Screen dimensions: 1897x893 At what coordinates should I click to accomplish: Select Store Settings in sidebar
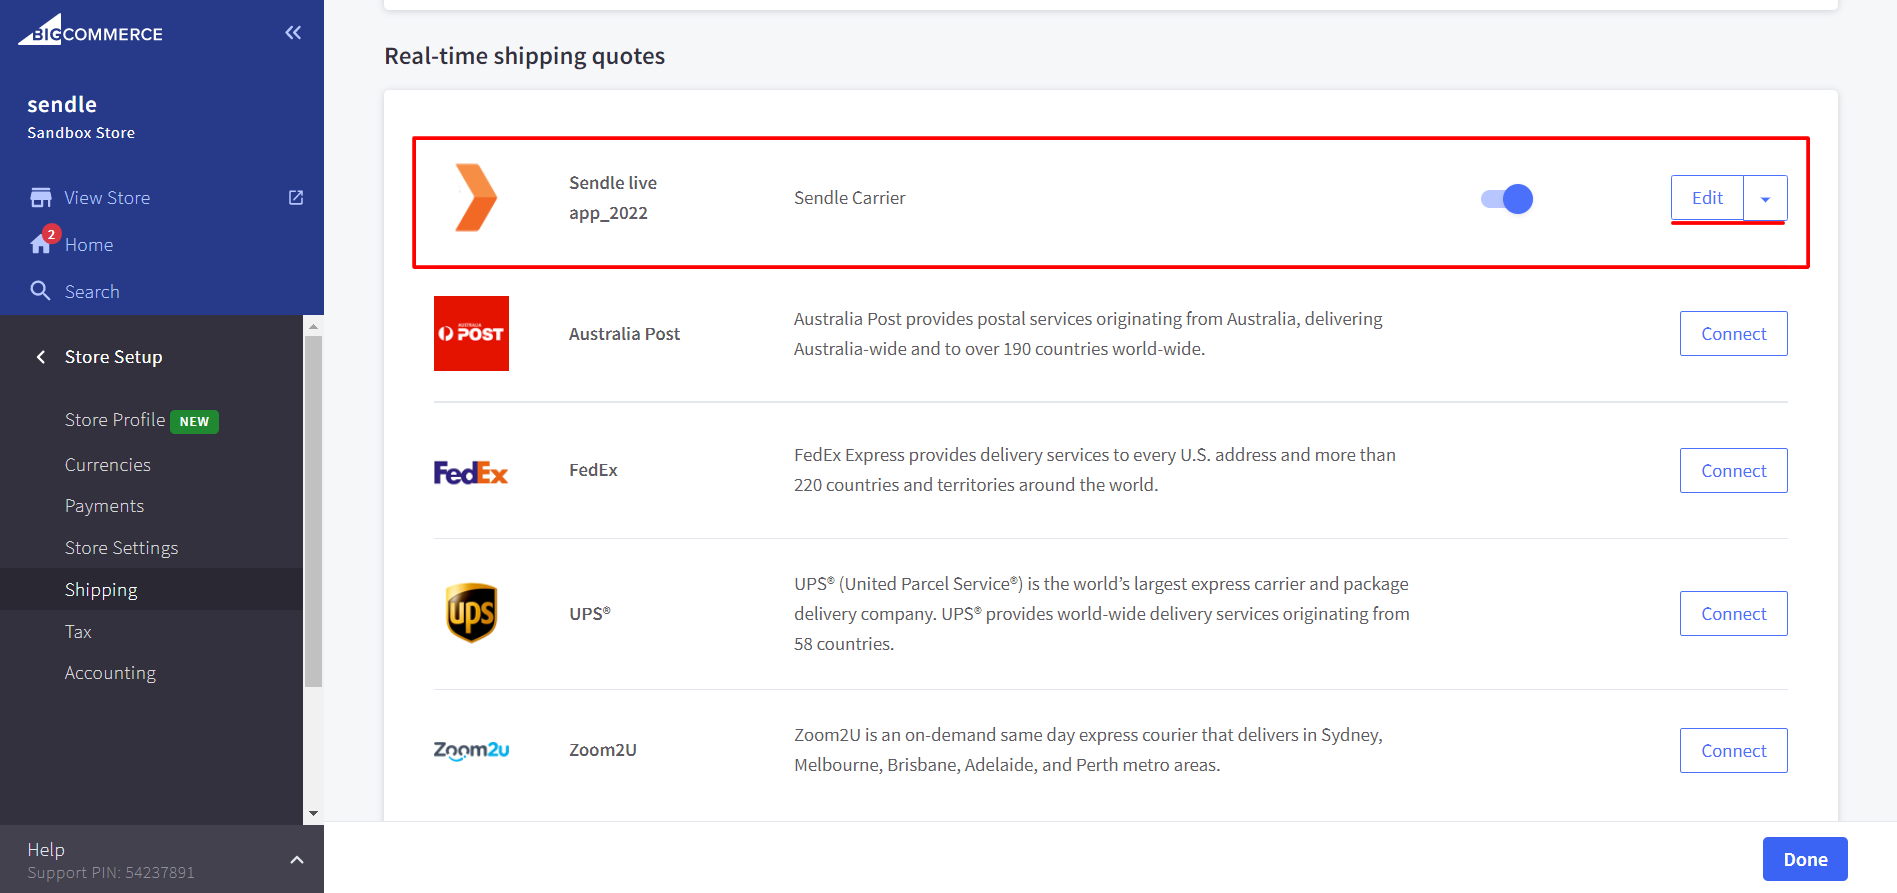click(x=121, y=548)
